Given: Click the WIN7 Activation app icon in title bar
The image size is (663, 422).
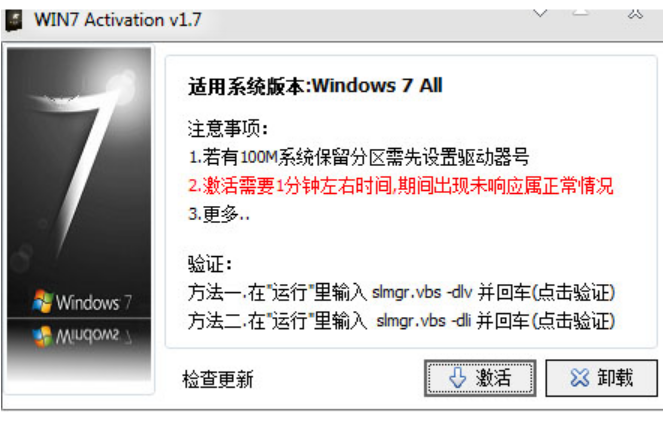Looking at the screenshot, I should 14,21.
